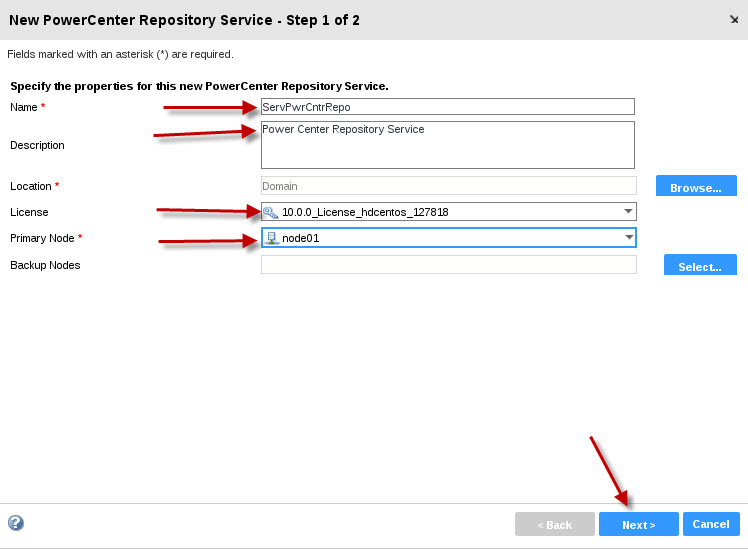Click the Cancel button
The image size is (748, 549).
coord(711,524)
